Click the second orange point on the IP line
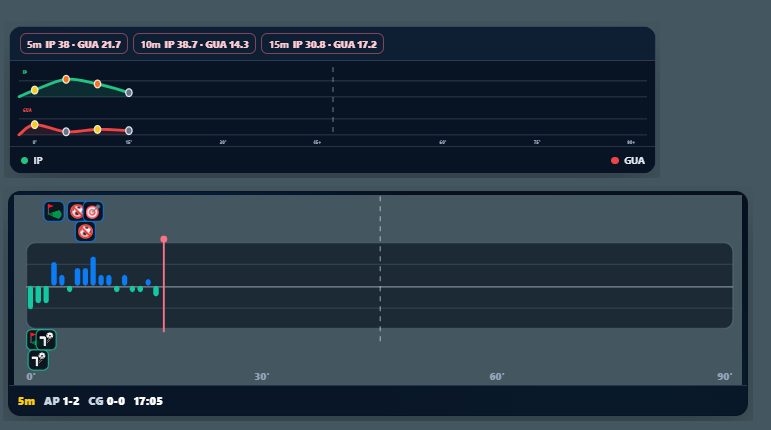The image size is (771, 430). pyautogui.click(x=97, y=84)
